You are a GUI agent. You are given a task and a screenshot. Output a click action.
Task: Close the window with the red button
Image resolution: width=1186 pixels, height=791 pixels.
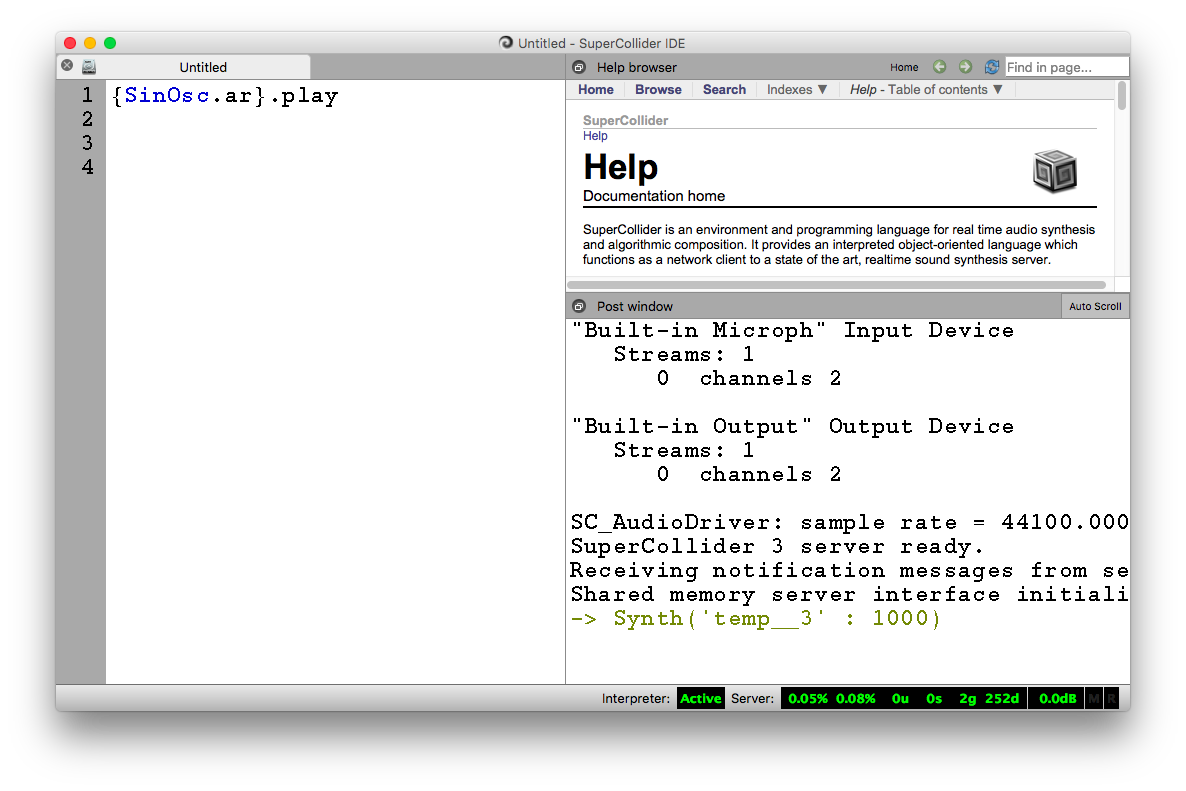tap(70, 43)
